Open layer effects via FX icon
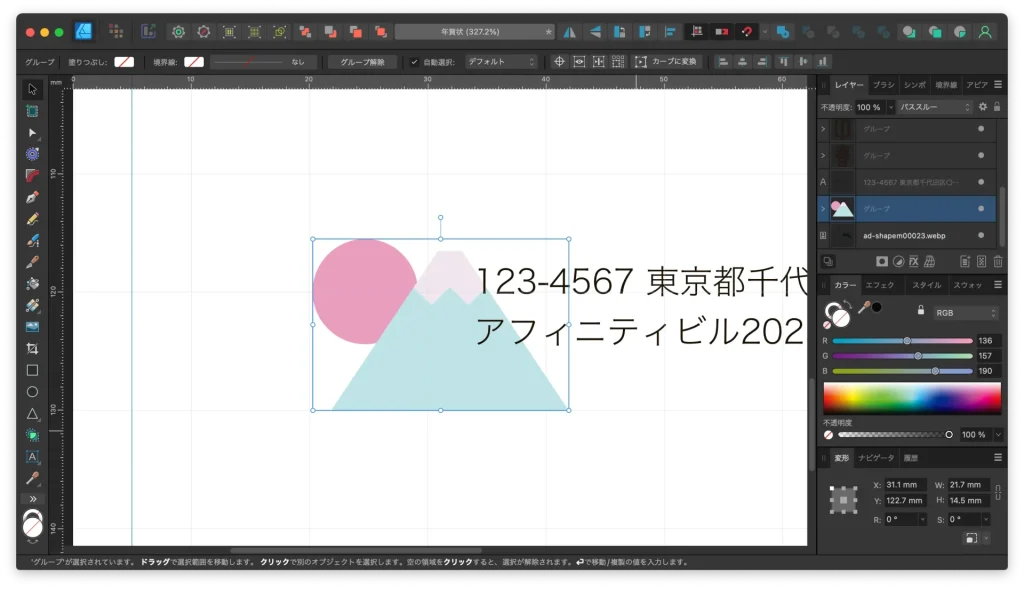Screen dimensions: 1024x589 (914, 261)
